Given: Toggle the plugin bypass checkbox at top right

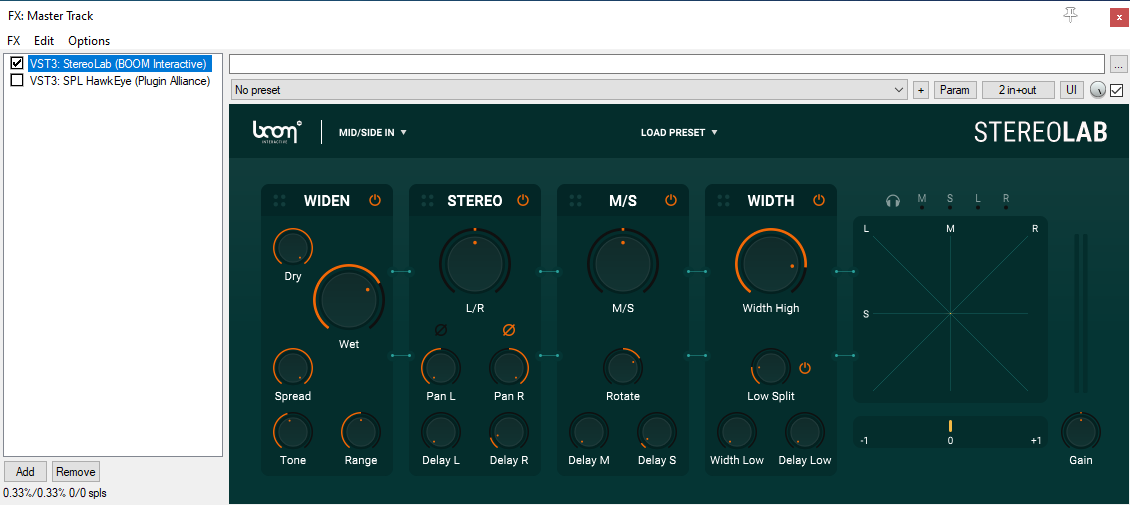Looking at the screenshot, I should pyautogui.click(x=1117, y=90).
